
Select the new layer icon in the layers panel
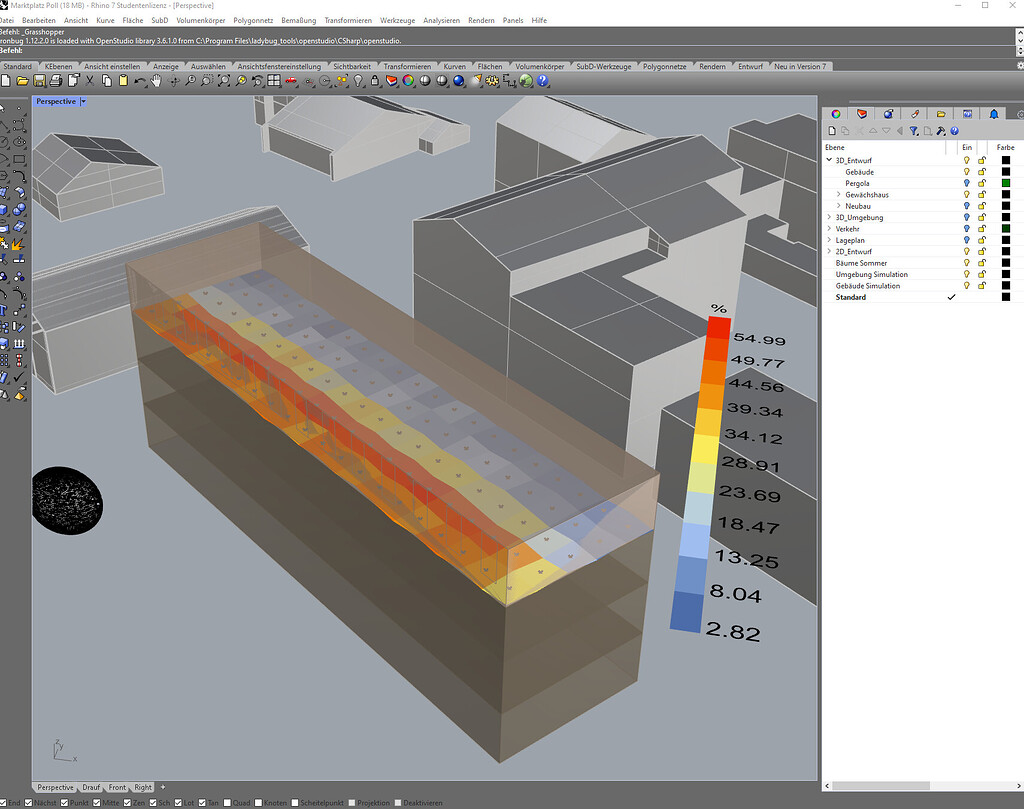coord(830,130)
